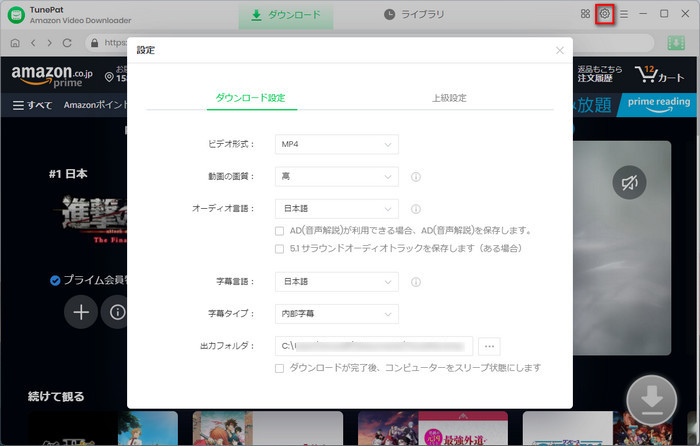The image size is (700, 446).
Task: Enable saving AD audio description checkbox
Action: (279, 231)
